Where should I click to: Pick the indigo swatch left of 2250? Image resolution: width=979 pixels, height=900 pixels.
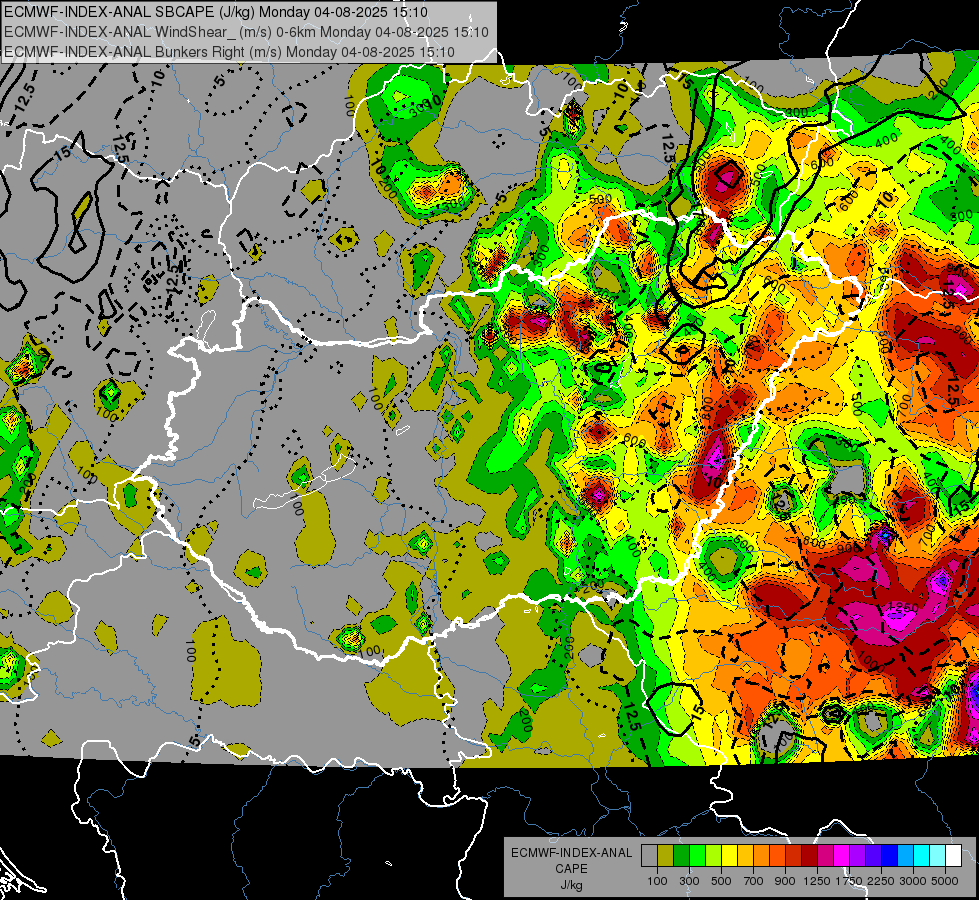(873, 855)
